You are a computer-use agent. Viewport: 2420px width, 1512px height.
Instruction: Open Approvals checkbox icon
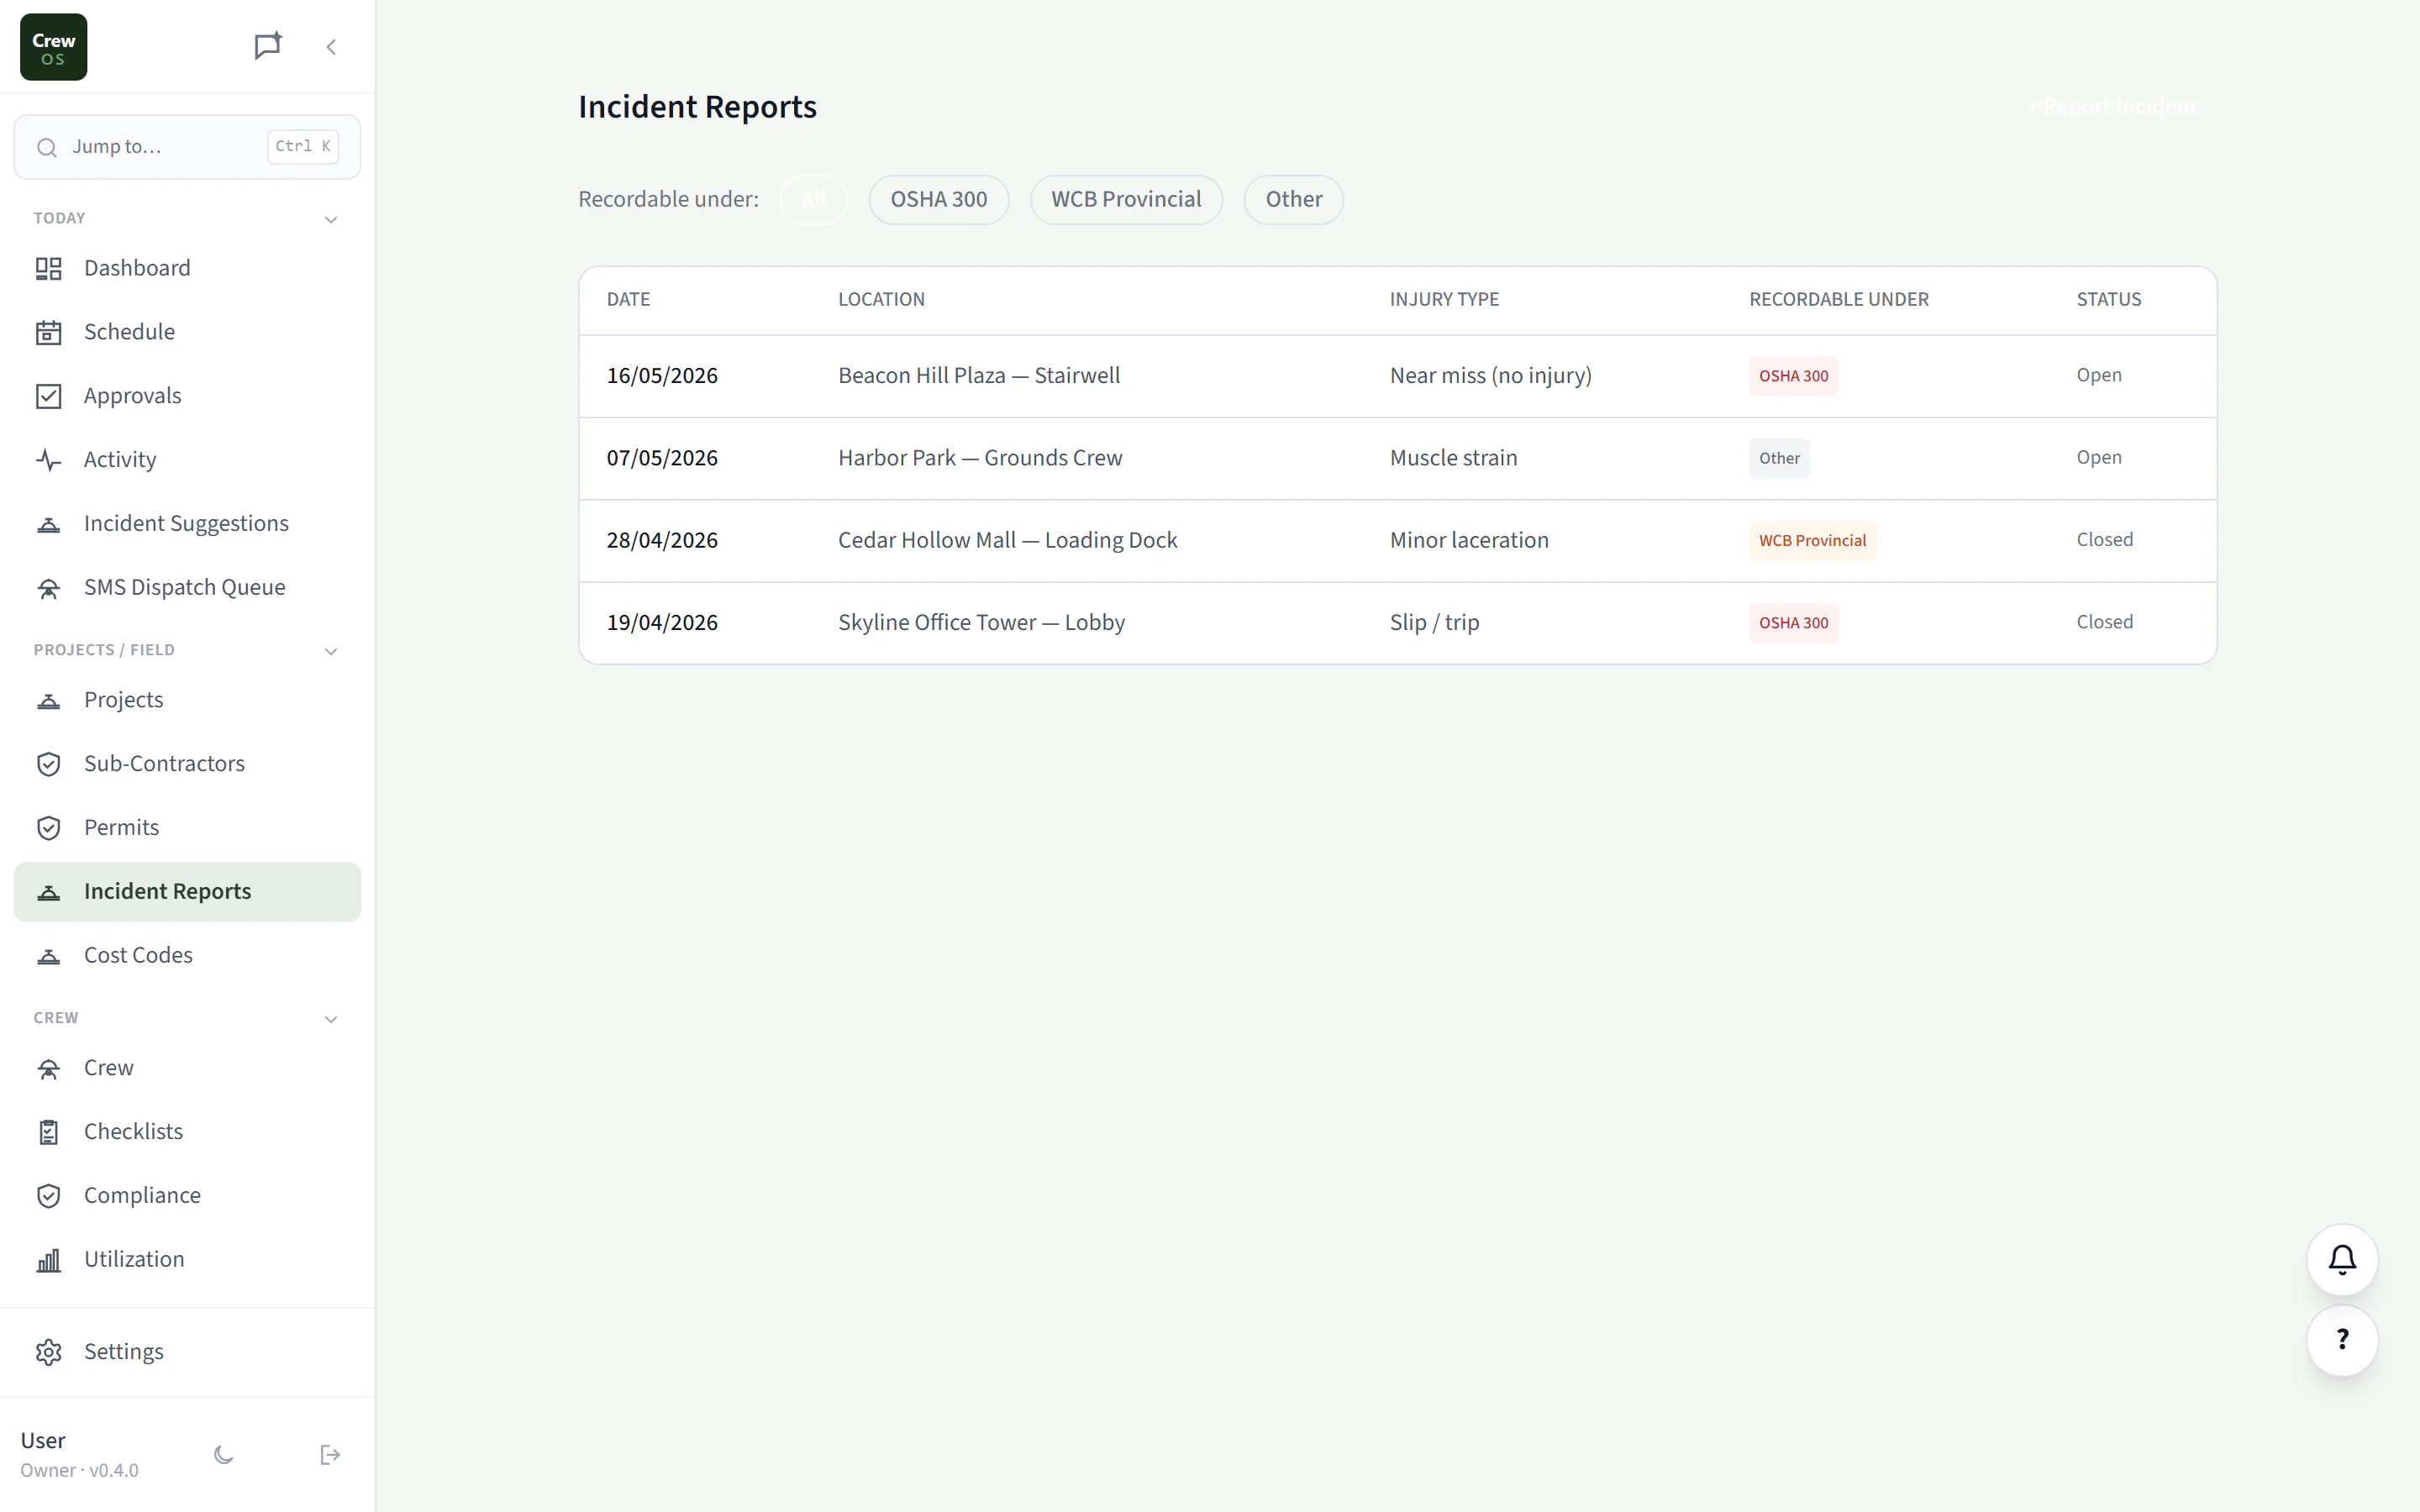(49, 396)
